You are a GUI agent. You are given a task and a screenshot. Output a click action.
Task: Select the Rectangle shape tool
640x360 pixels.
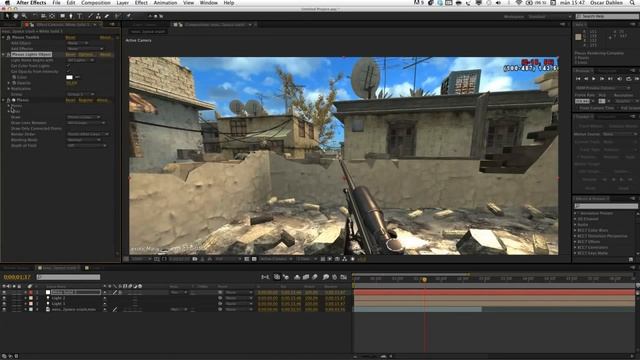62,16
